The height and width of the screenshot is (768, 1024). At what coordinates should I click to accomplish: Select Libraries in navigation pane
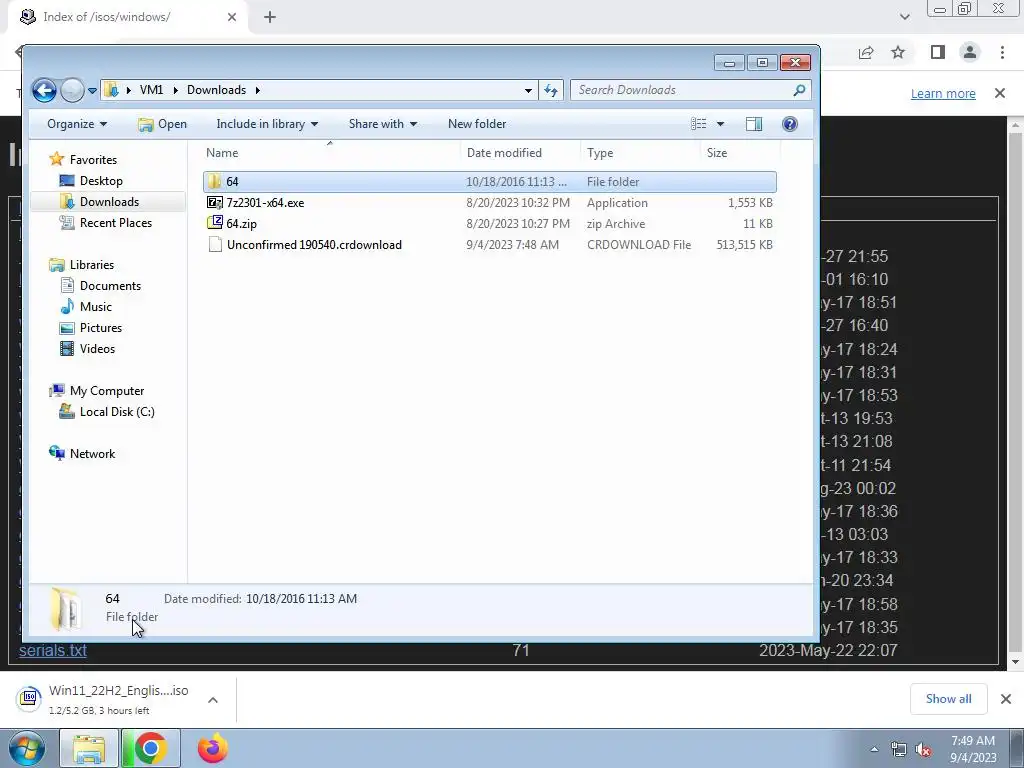point(92,264)
